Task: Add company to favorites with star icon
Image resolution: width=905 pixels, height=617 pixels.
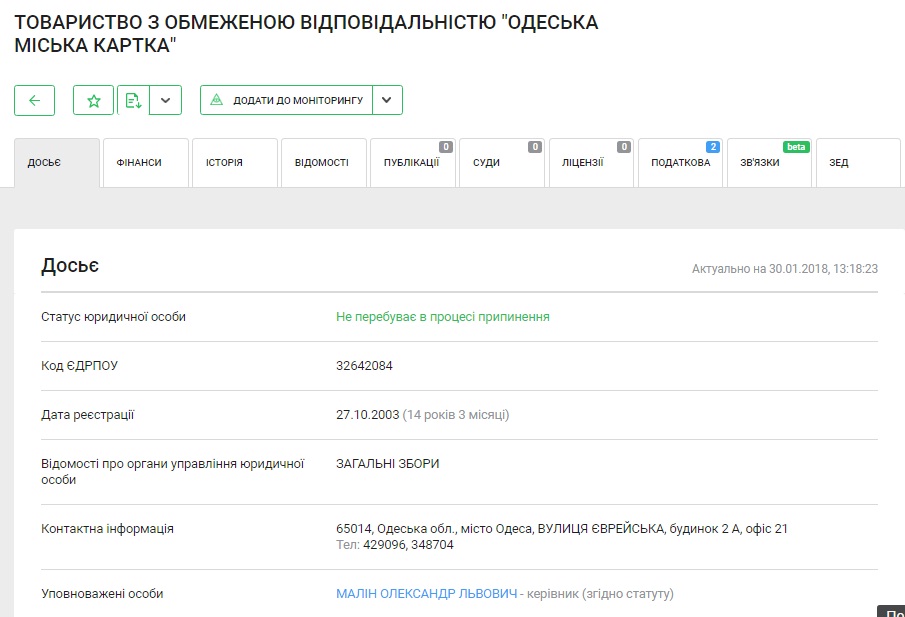Action: (x=93, y=100)
